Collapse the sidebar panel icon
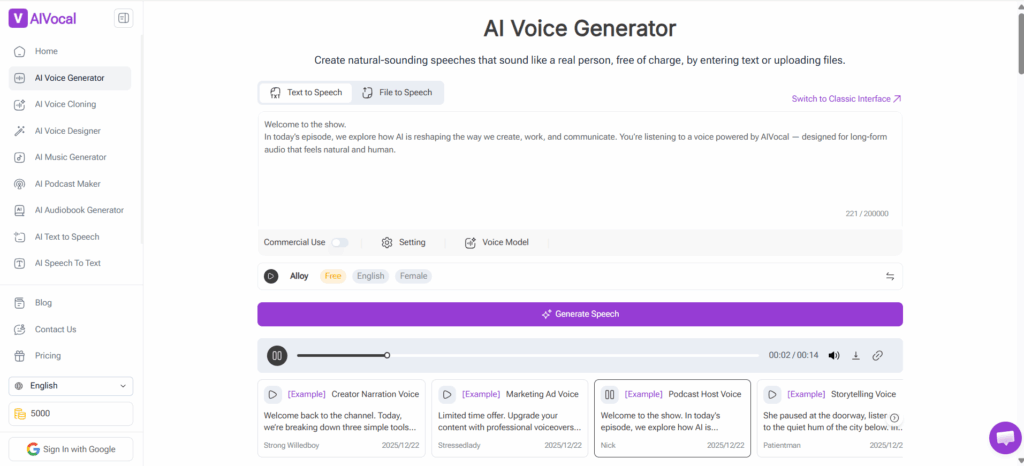Viewport: 1024px width, 466px height. click(123, 19)
